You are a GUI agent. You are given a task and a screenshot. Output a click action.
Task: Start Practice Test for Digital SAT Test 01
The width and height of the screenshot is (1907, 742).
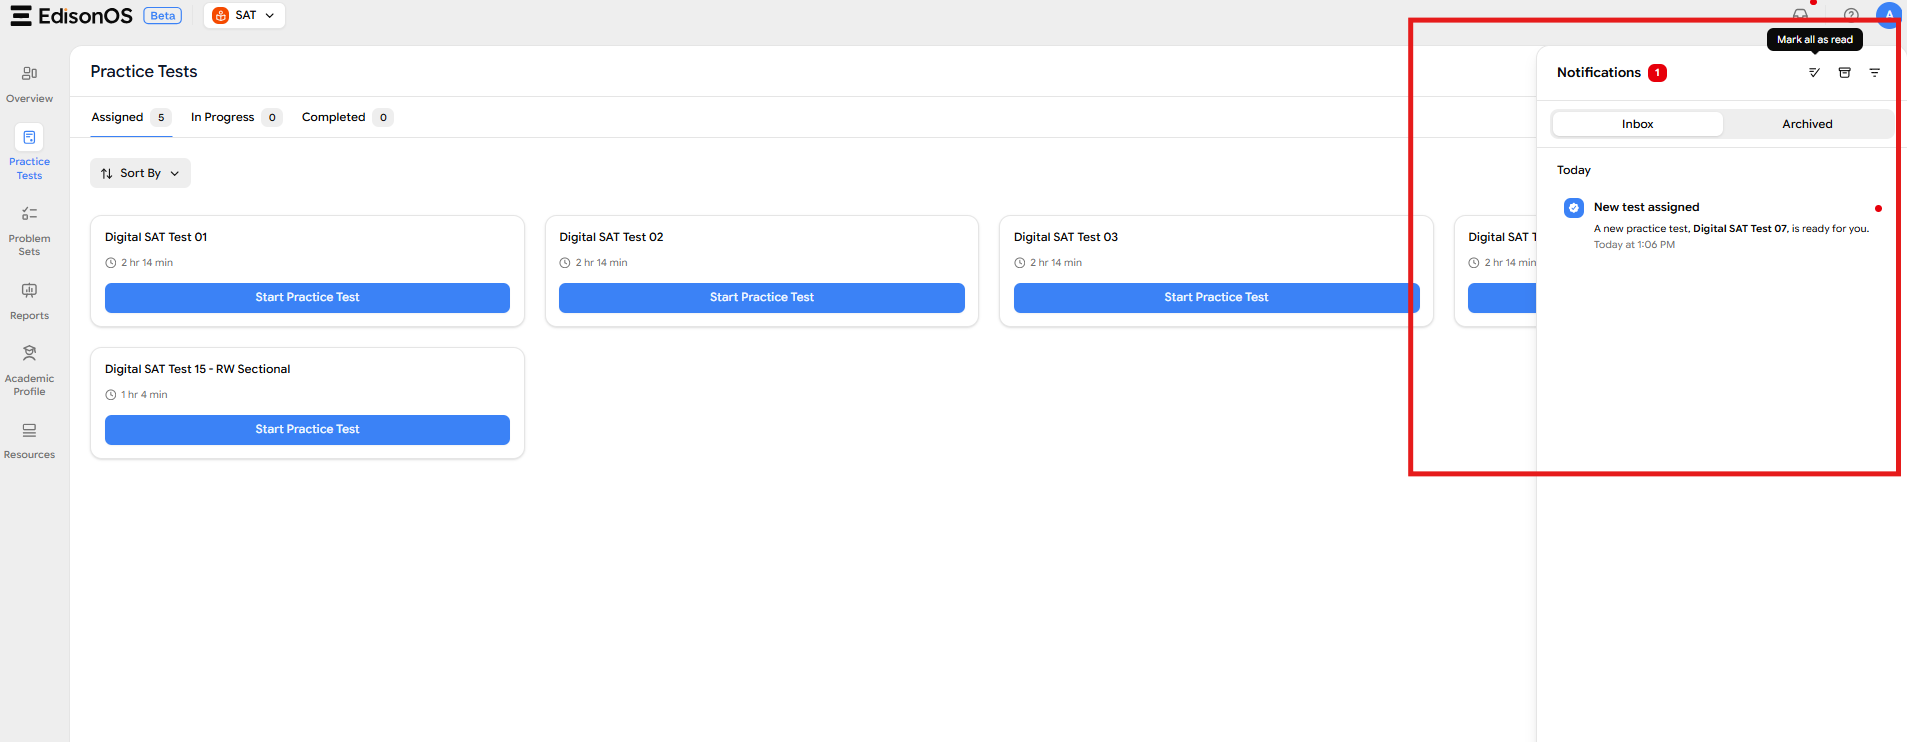(x=307, y=297)
